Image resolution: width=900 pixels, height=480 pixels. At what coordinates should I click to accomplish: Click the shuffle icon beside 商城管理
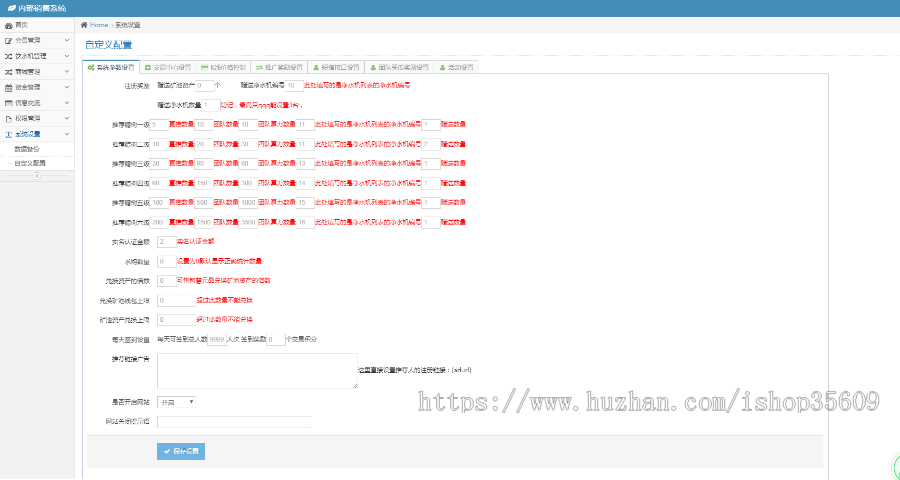8,72
